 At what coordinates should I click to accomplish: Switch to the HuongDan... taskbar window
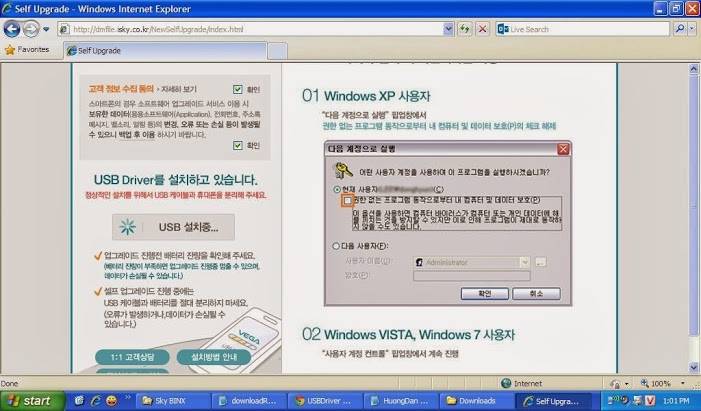coord(400,401)
